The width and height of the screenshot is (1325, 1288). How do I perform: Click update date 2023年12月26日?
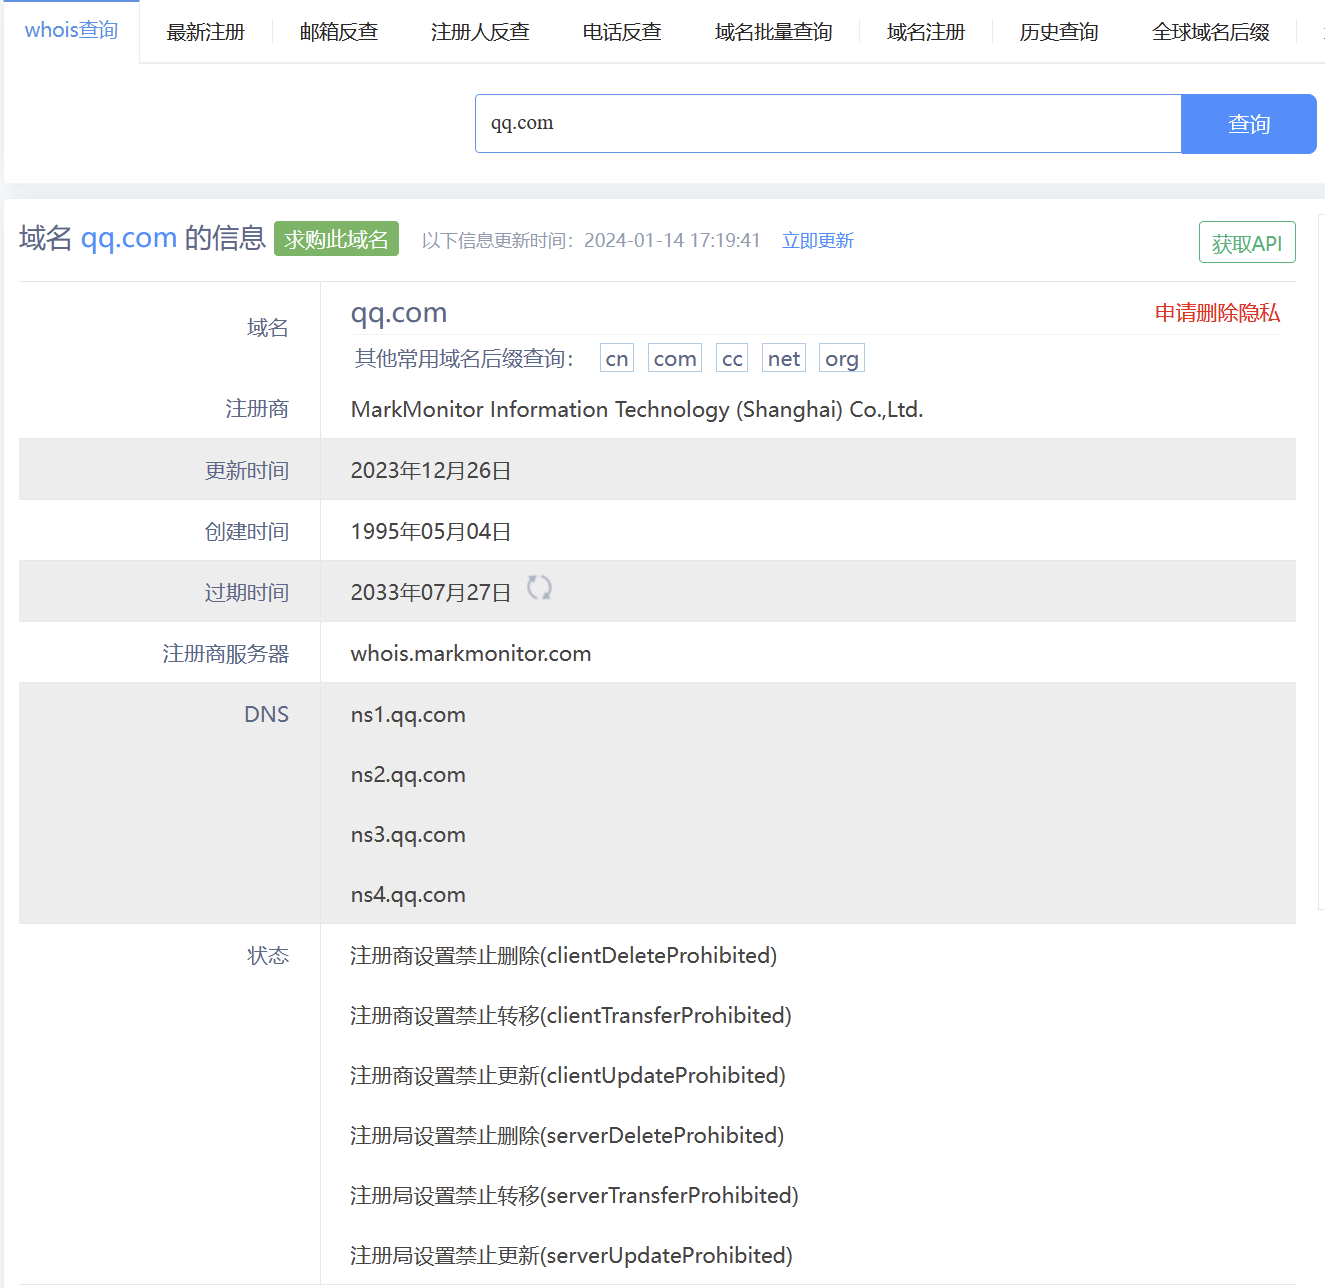(x=431, y=470)
